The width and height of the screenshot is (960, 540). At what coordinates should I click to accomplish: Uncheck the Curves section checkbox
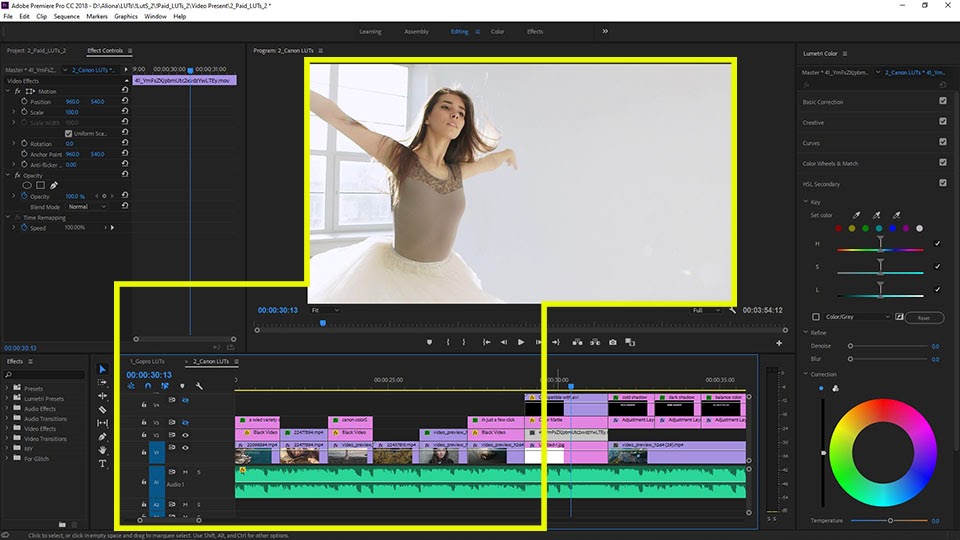[942, 142]
